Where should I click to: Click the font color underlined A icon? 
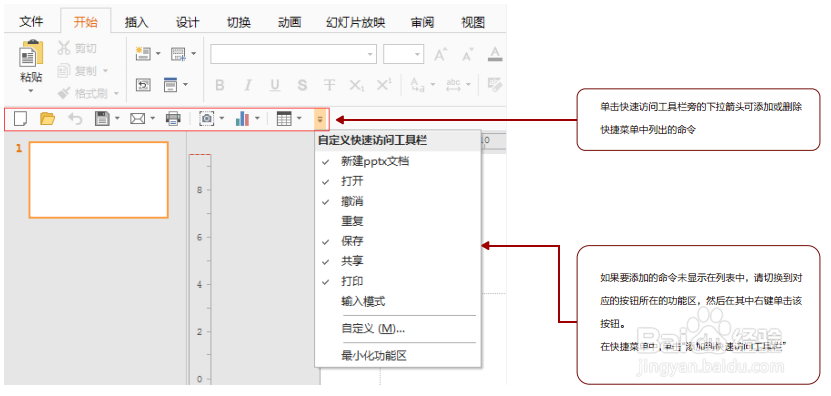495,54
